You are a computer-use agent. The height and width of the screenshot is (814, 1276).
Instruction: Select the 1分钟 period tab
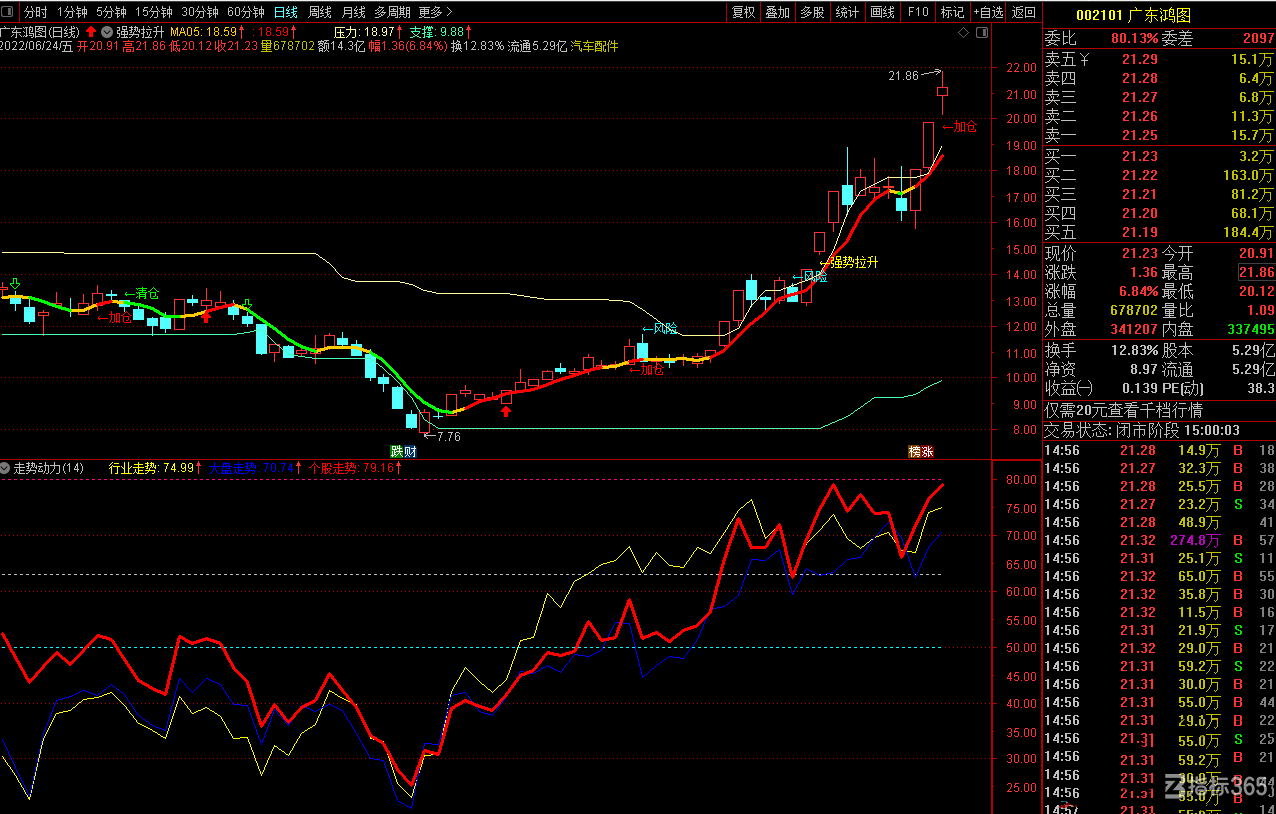[x=72, y=12]
